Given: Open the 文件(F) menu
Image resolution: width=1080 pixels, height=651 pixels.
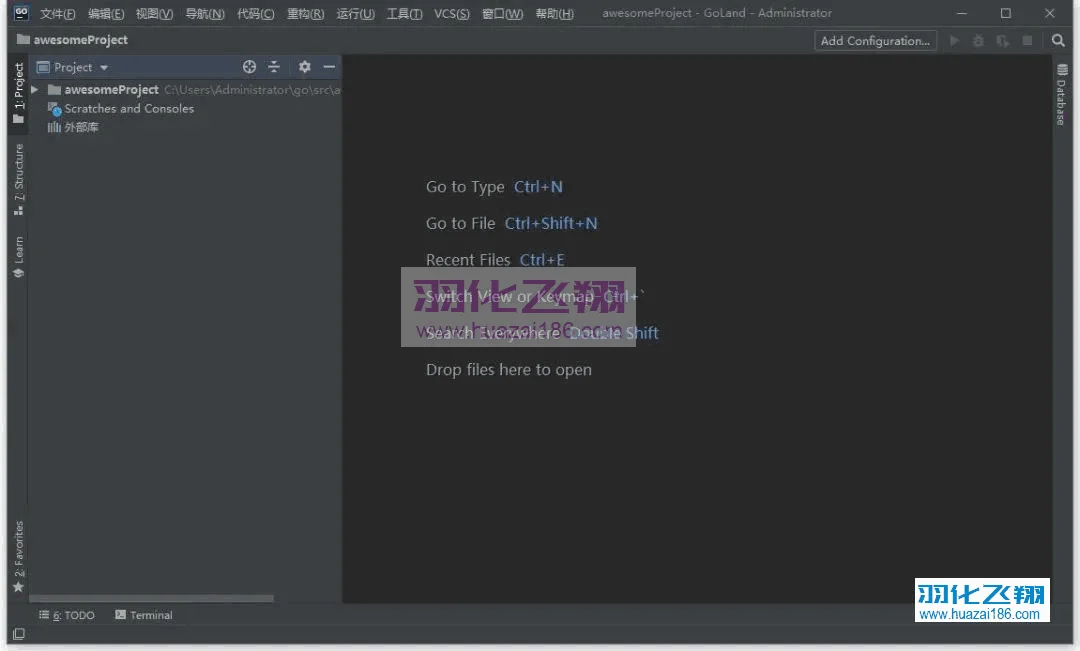Looking at the screenshot, I should coord(57,14).
